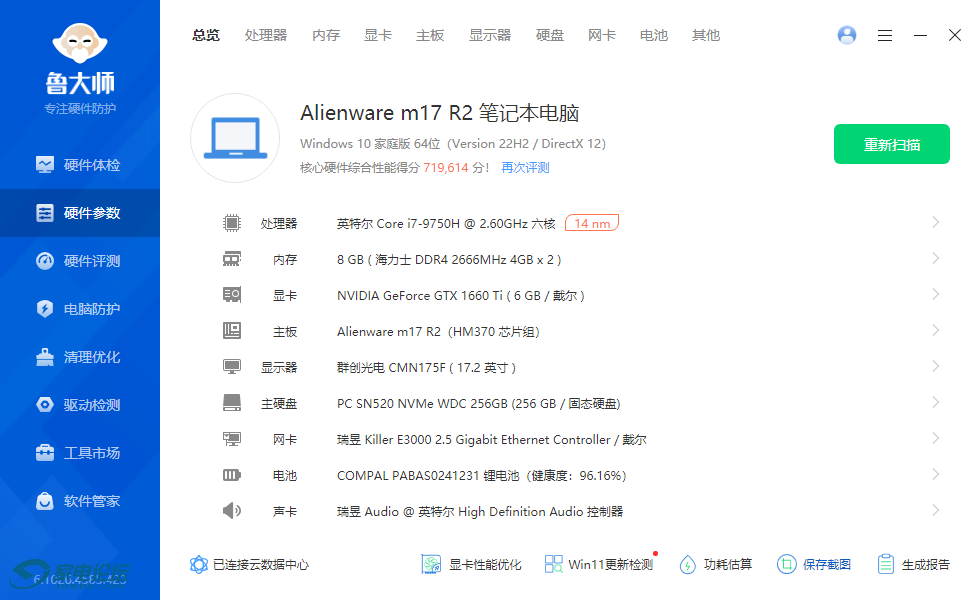Switch to the 总览 tab
The width and height of the screenshot is (980, 600).
[x=206, y=36]
